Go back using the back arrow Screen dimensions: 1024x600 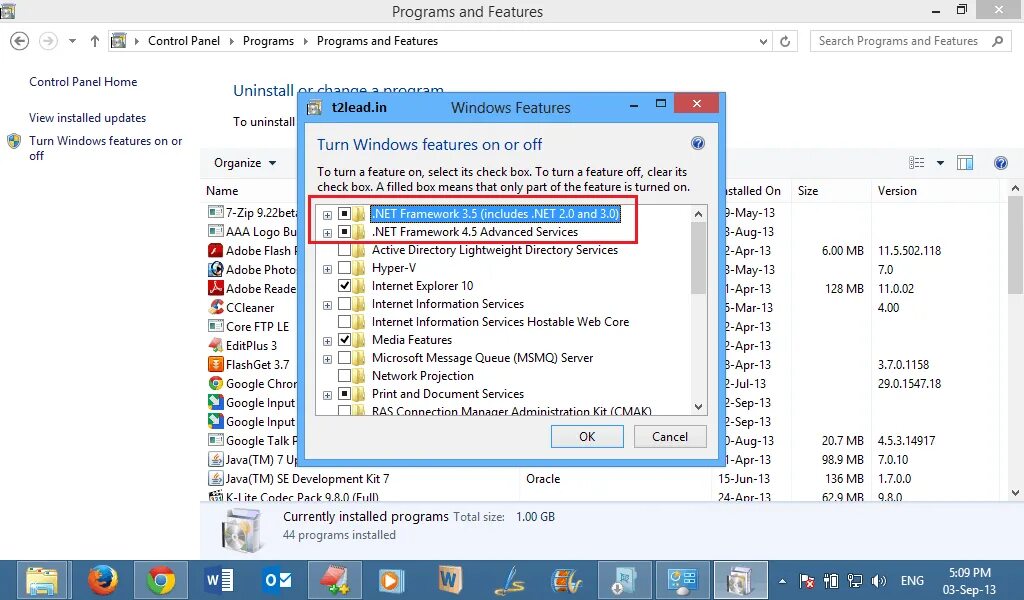click(20, 41)
